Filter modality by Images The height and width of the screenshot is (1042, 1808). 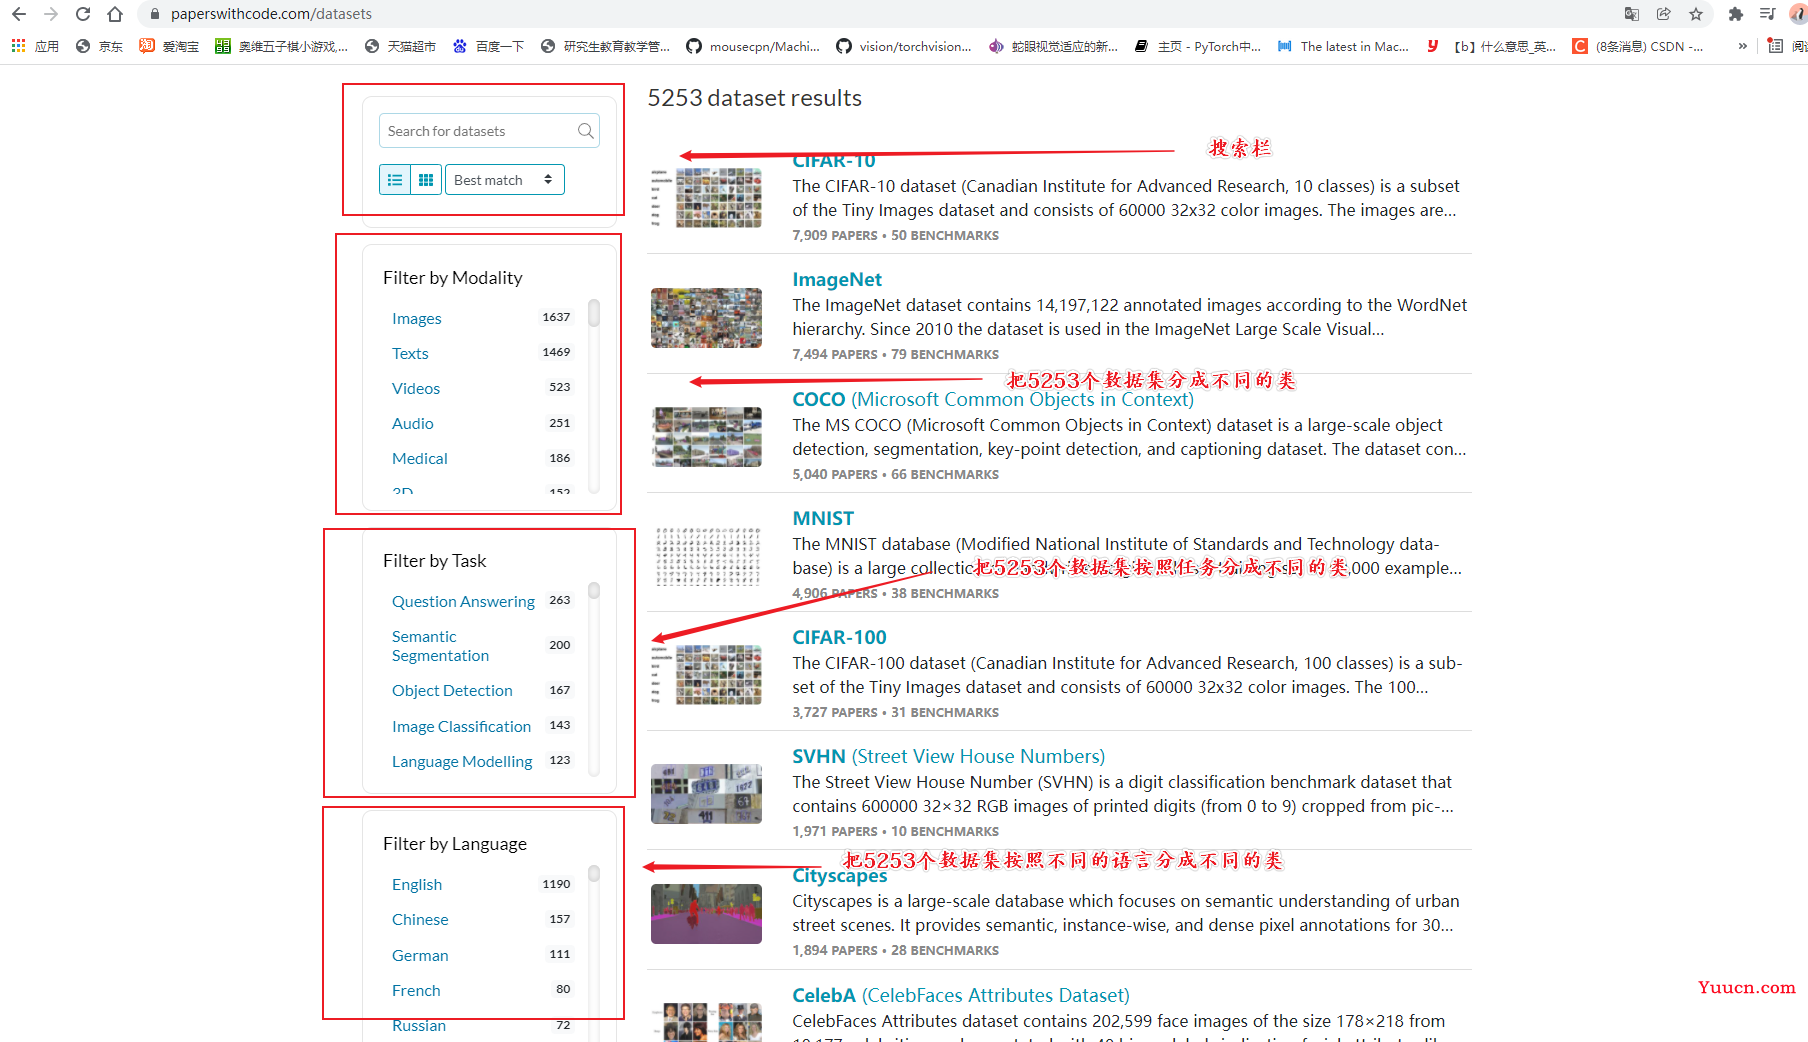click(x=417, y=318)
